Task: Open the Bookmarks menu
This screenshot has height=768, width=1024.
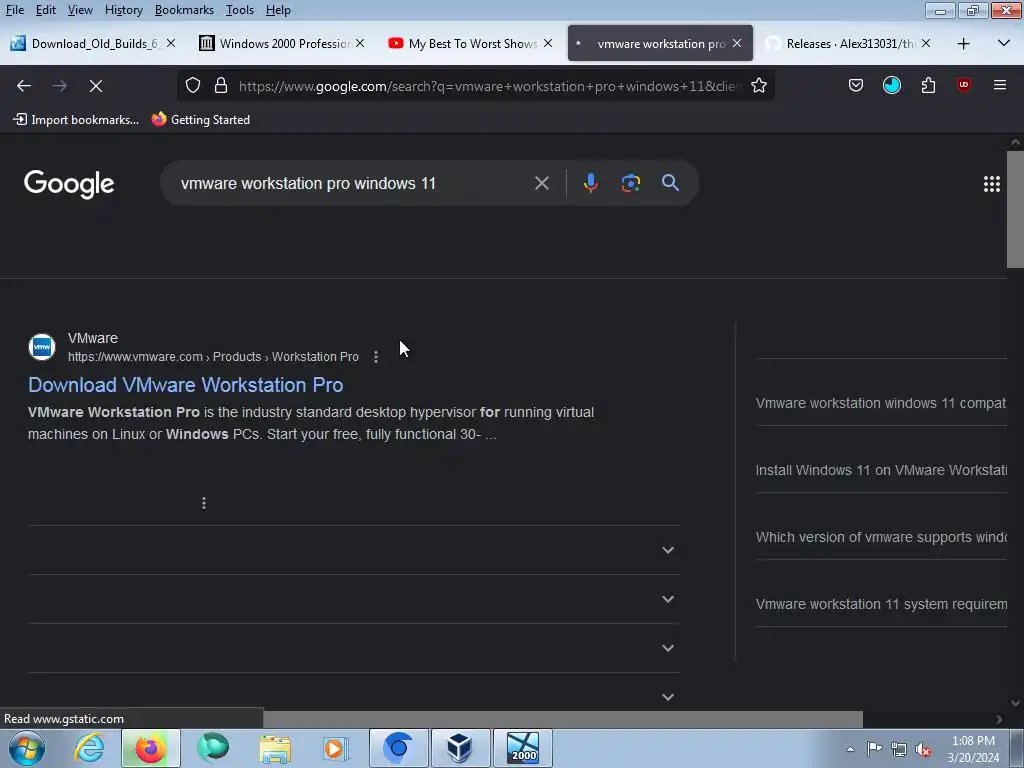Action: tap(184, 10)
